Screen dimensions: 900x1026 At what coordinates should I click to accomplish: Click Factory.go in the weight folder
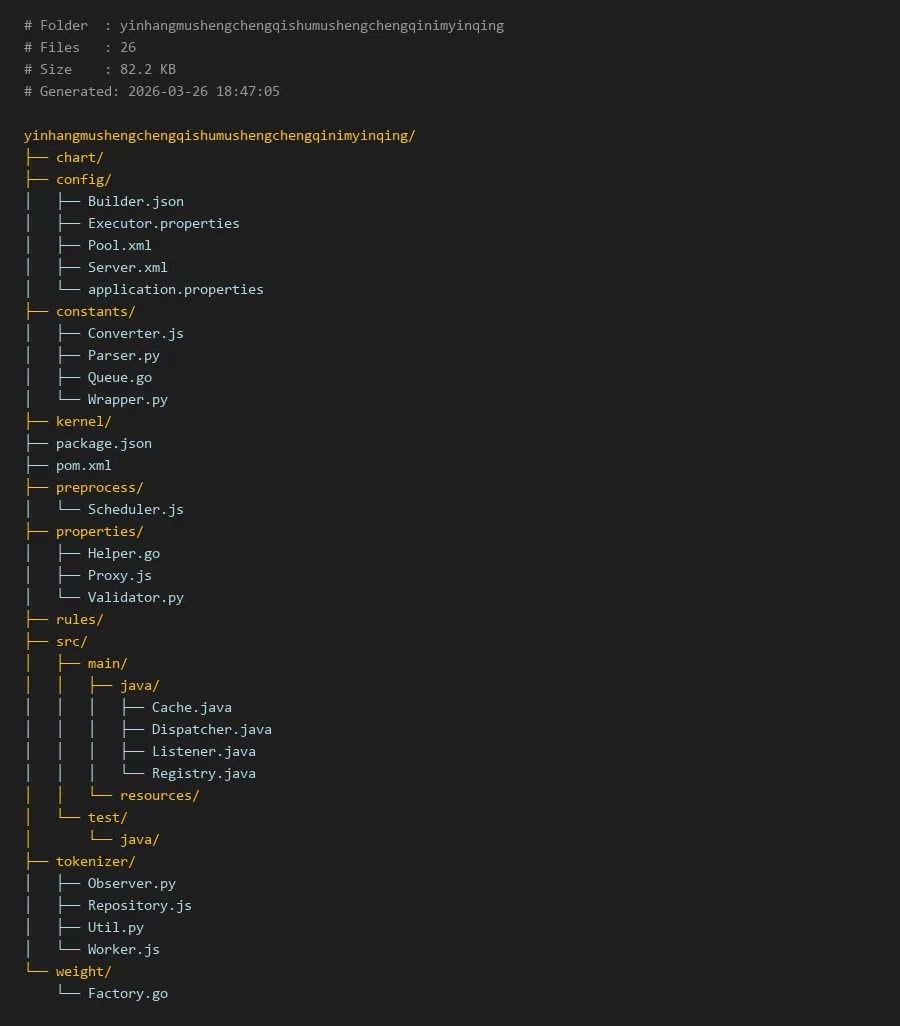point(127,993)
